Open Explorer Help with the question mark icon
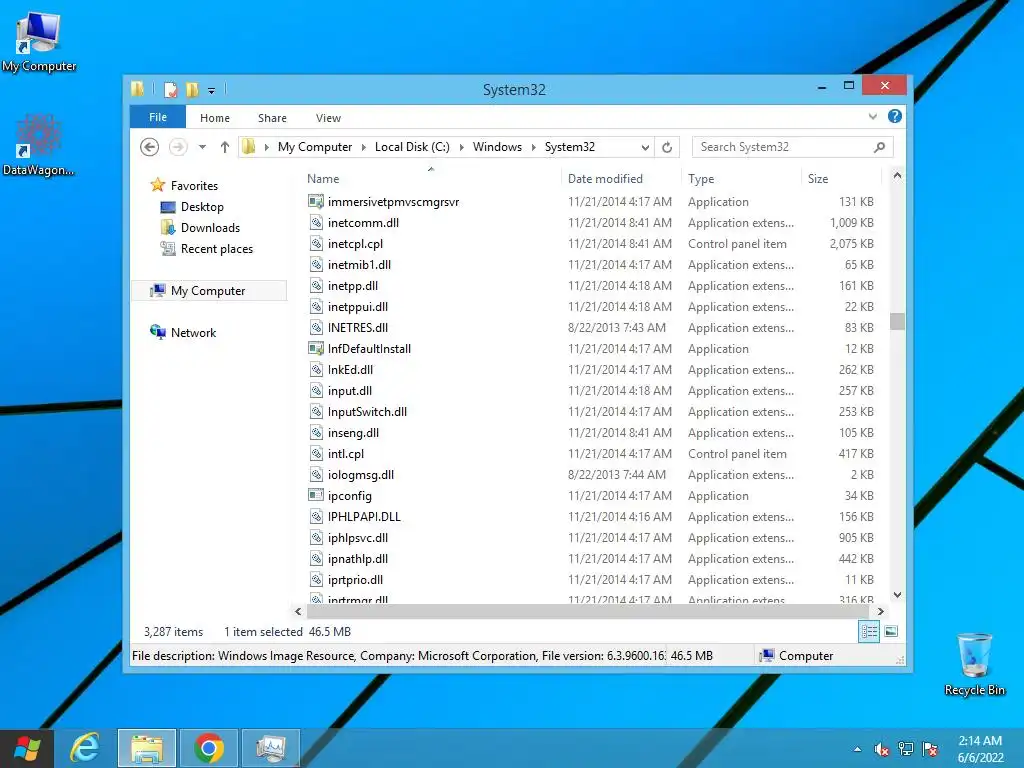Image resolution: width=1024 pixels, height=768 pixels. pos(895,116)
